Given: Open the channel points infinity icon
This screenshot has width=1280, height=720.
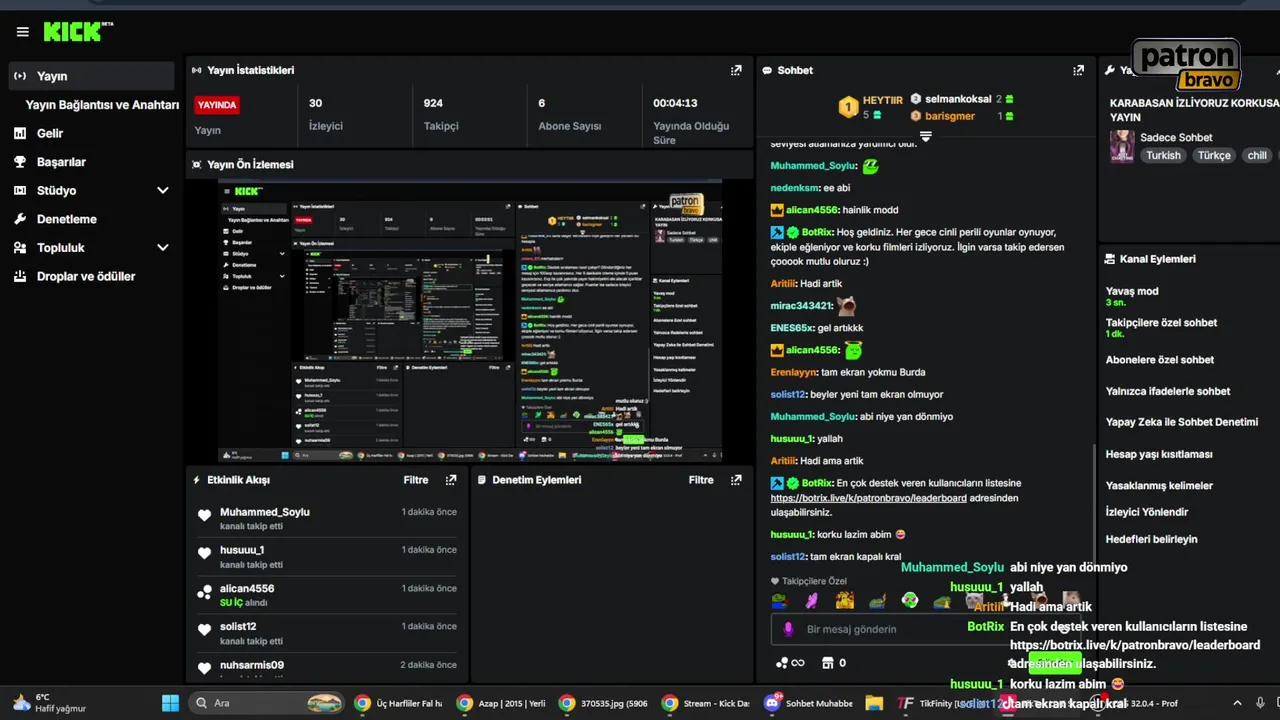Looking at the screenshot, I should point(789,662).
